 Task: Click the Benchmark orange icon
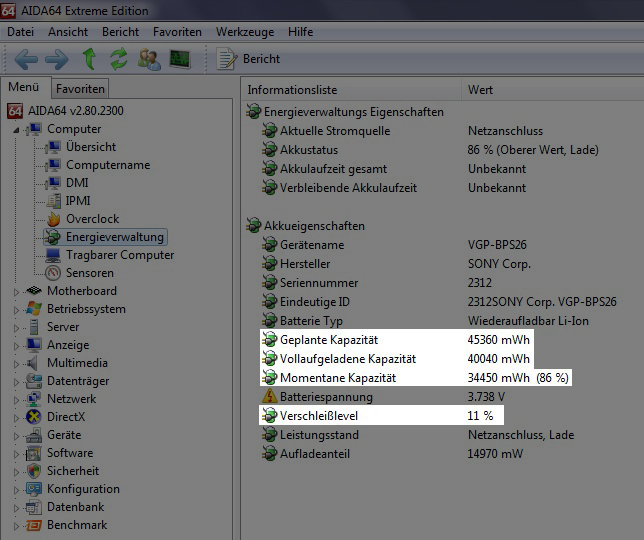click(34, 525)
